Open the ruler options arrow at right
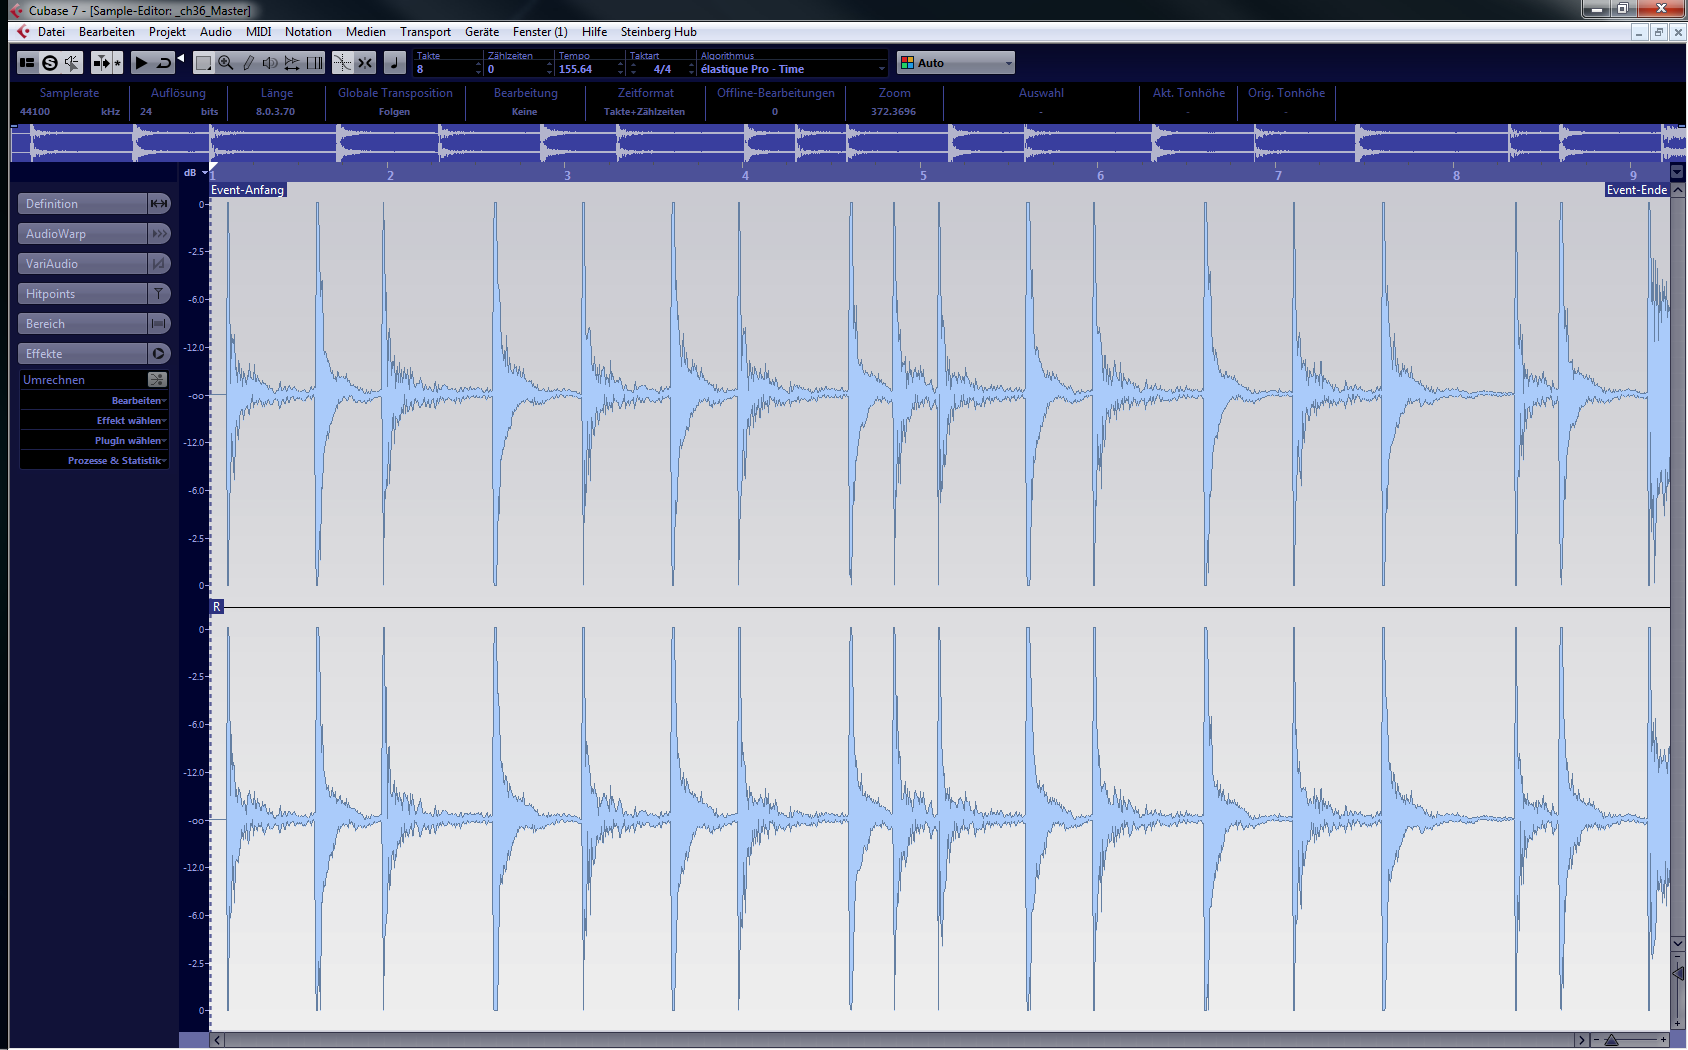 tap(1678, 172)
